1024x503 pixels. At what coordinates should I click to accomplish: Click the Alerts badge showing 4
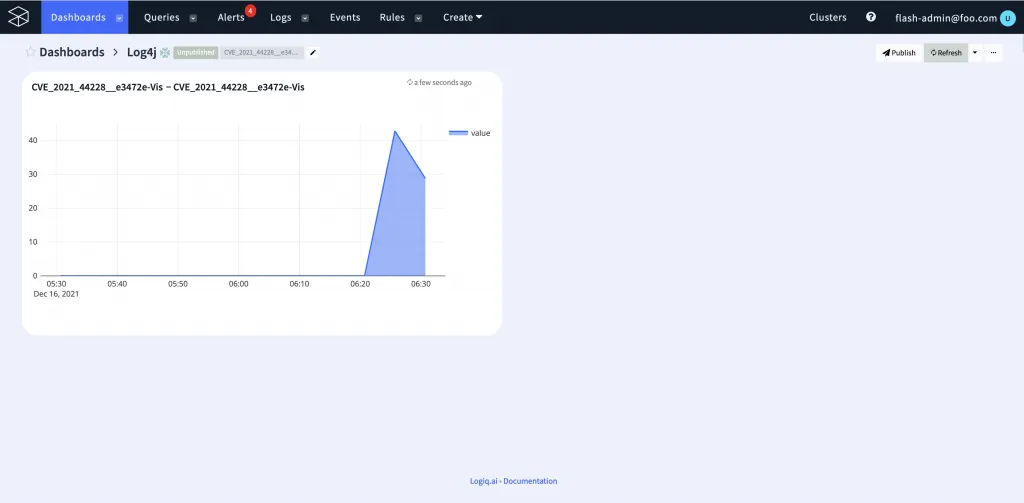coord(249,11)
